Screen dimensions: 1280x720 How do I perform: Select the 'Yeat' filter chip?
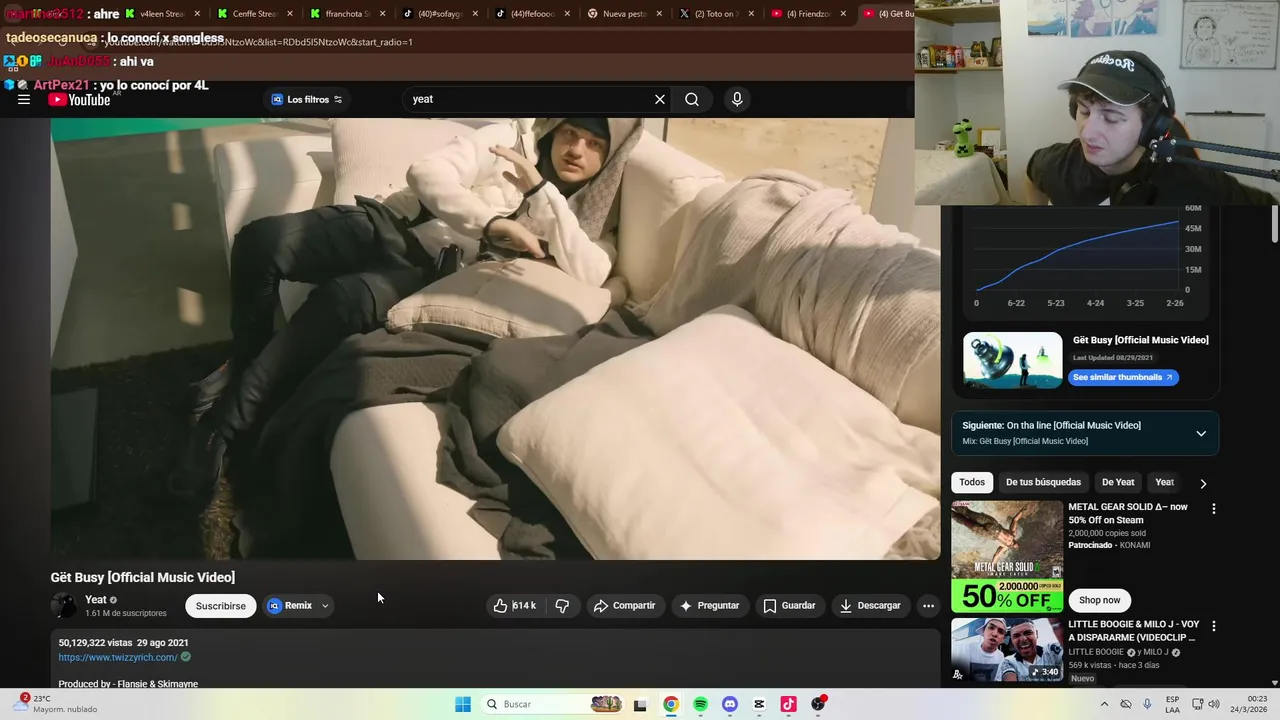pyautogui.click(x=1164, y=482)
